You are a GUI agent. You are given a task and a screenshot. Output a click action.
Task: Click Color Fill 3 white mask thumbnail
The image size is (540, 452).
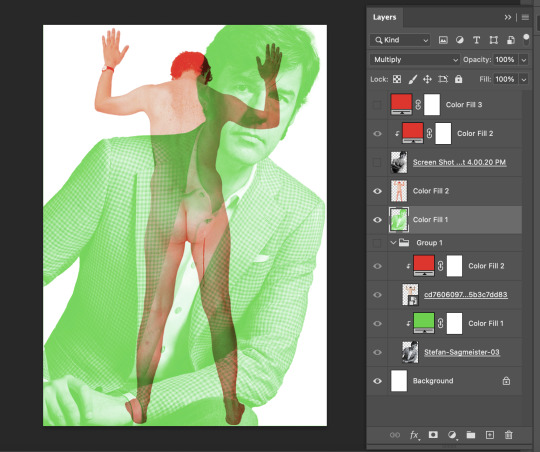coord(432,104)
